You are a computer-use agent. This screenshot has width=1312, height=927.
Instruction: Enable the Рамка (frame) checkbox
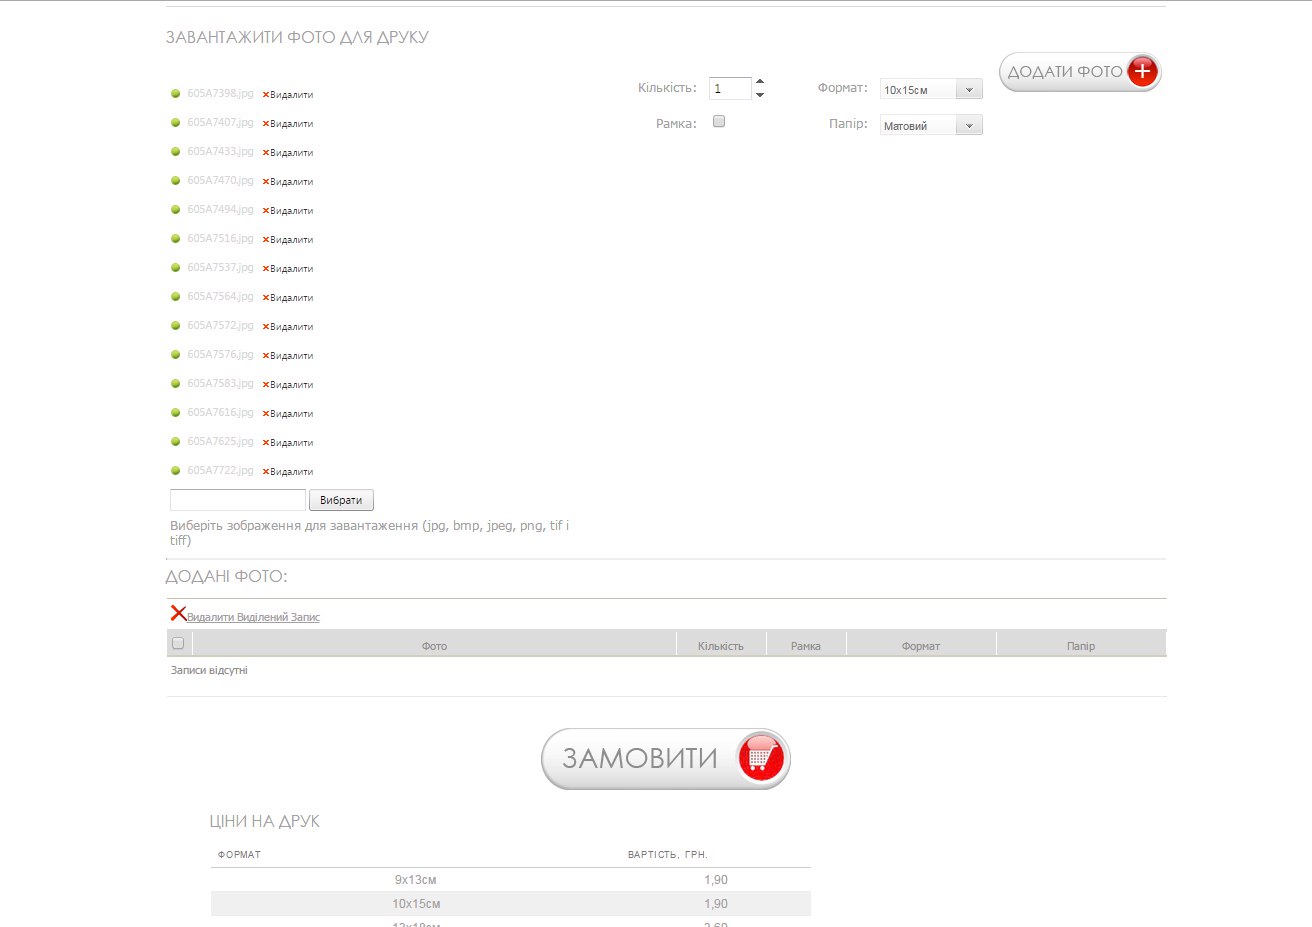[x=718, y=122]
